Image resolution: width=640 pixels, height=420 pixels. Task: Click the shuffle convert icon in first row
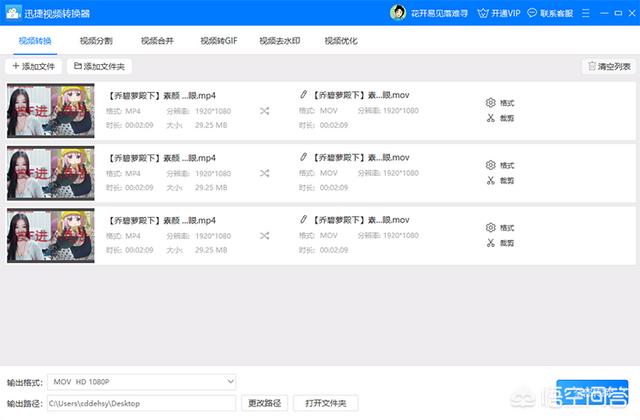[x=264, y=111]
